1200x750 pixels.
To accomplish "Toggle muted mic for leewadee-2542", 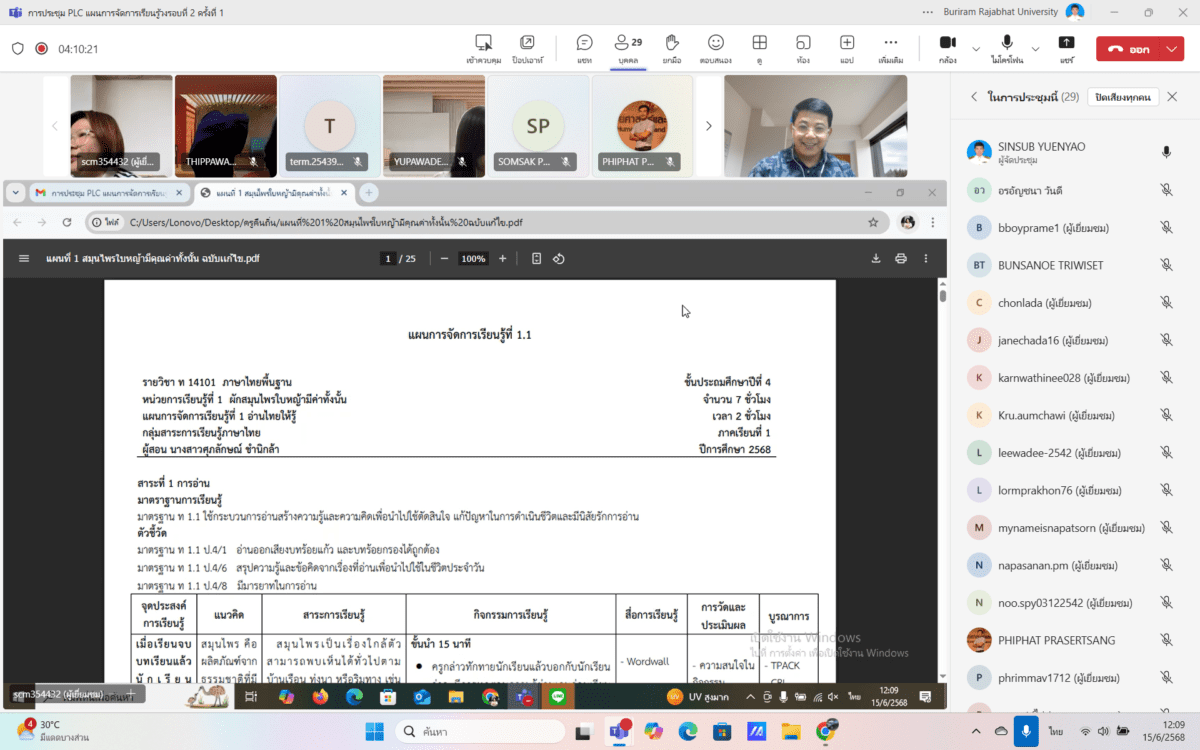I will tap(1166, 452).
